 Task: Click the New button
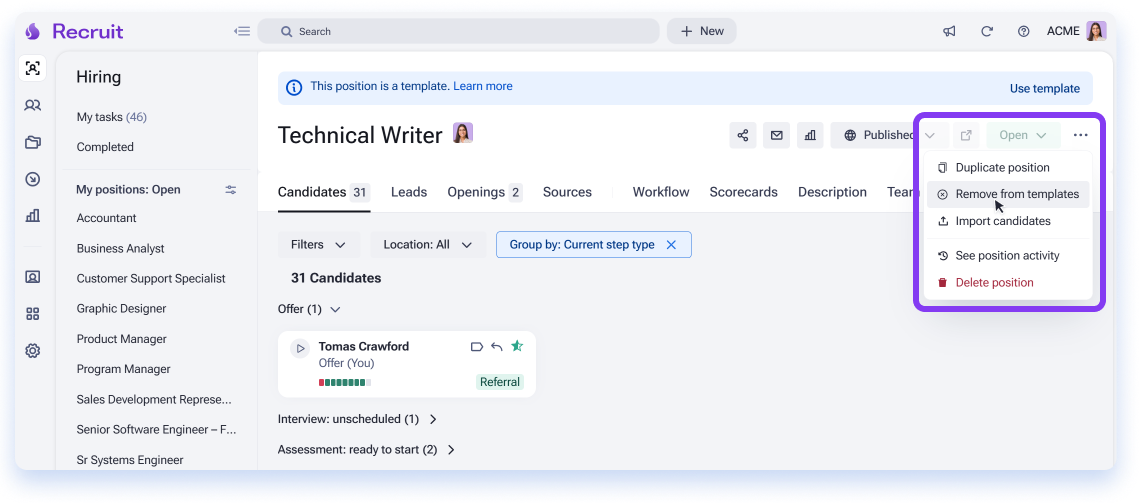701,31
